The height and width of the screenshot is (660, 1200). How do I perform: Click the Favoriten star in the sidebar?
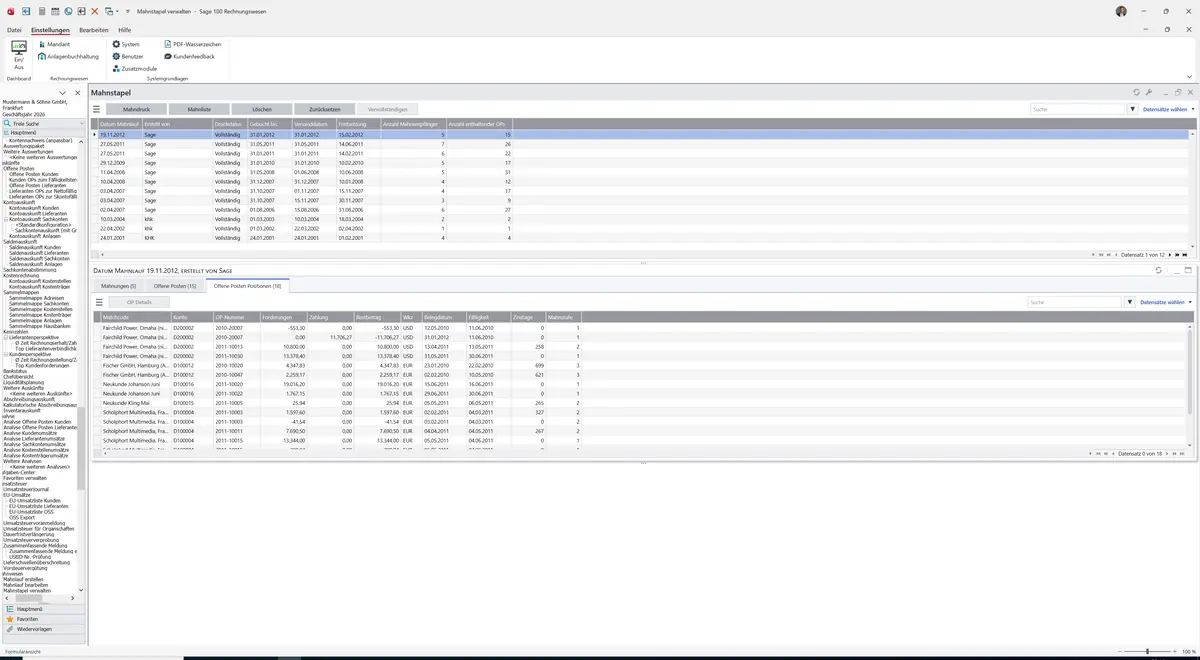point(10,619)
